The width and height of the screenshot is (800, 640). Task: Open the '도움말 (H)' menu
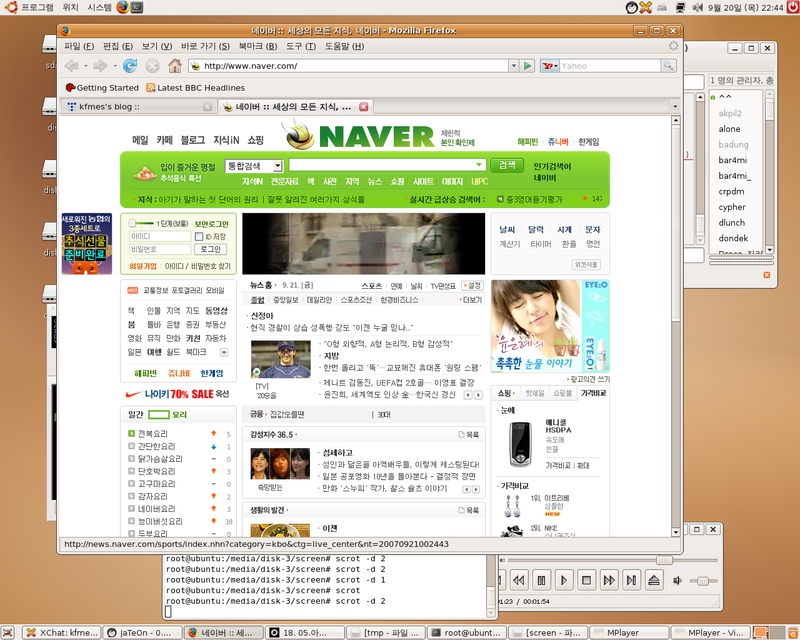344,46
